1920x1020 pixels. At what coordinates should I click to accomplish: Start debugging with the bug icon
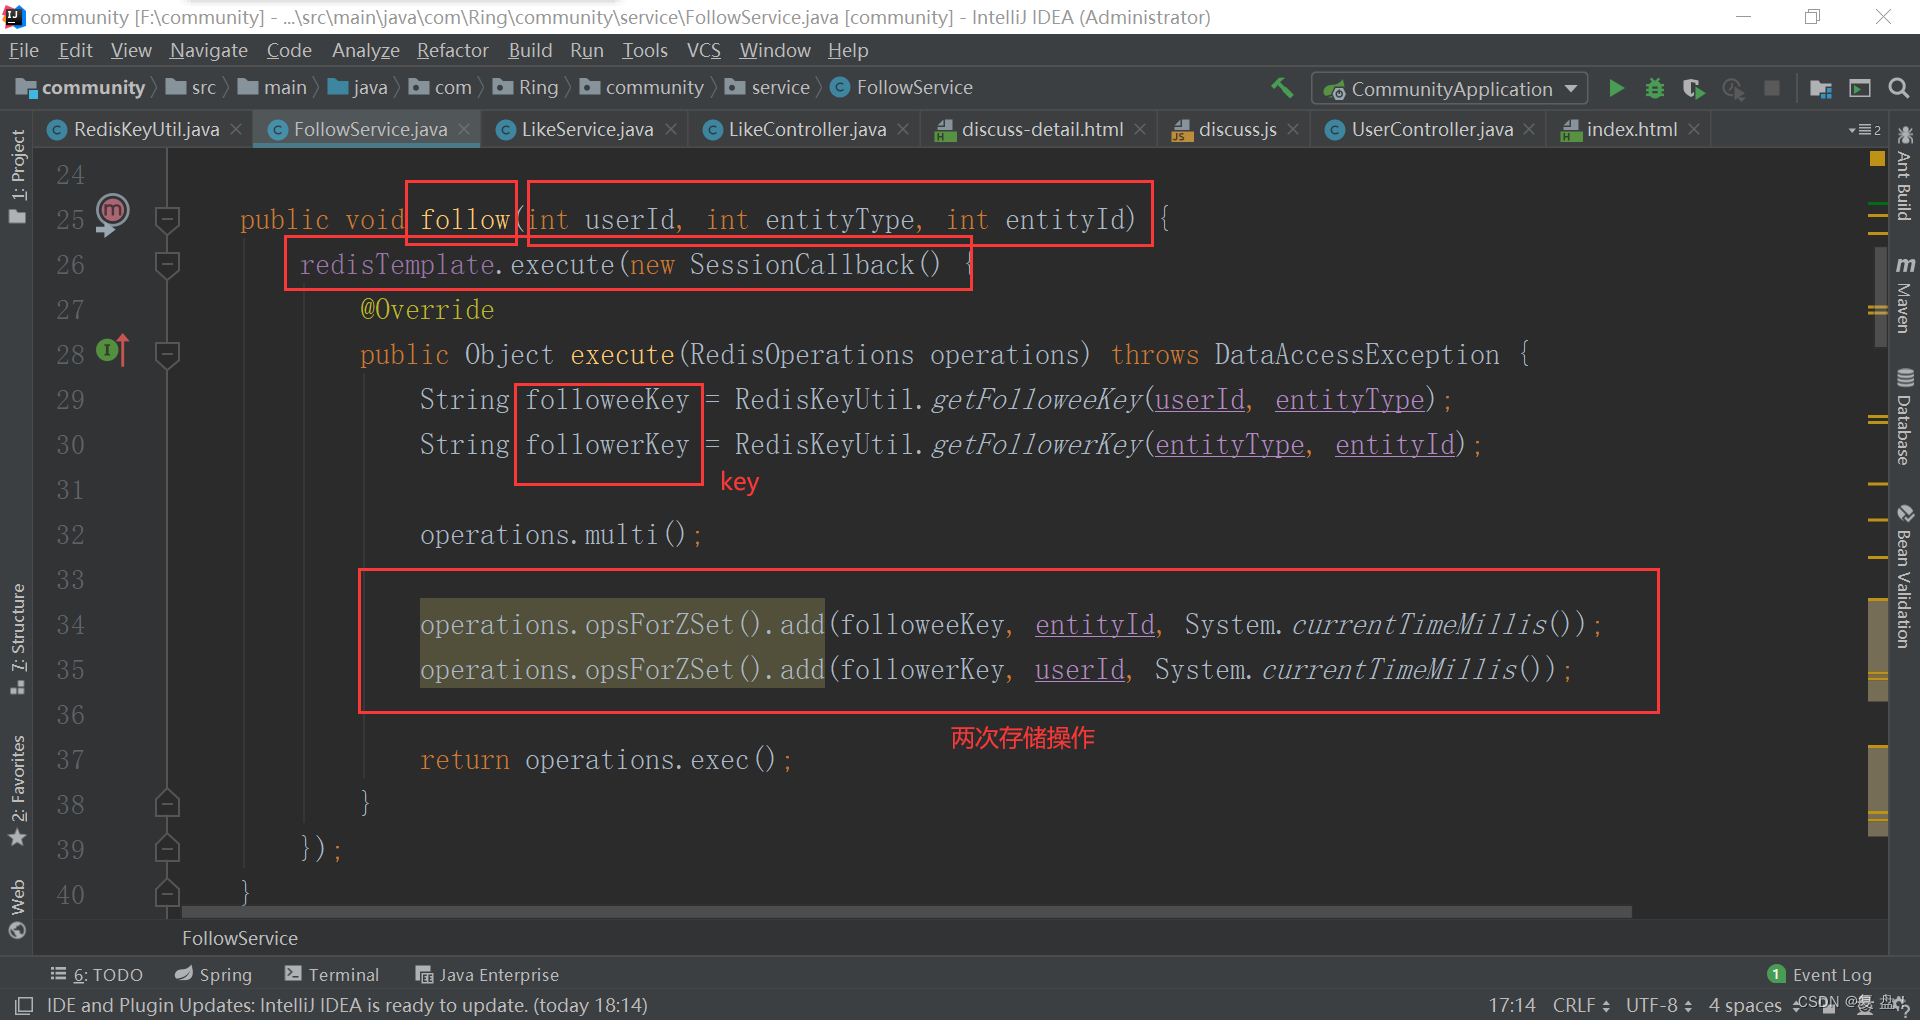point(1655,88)
